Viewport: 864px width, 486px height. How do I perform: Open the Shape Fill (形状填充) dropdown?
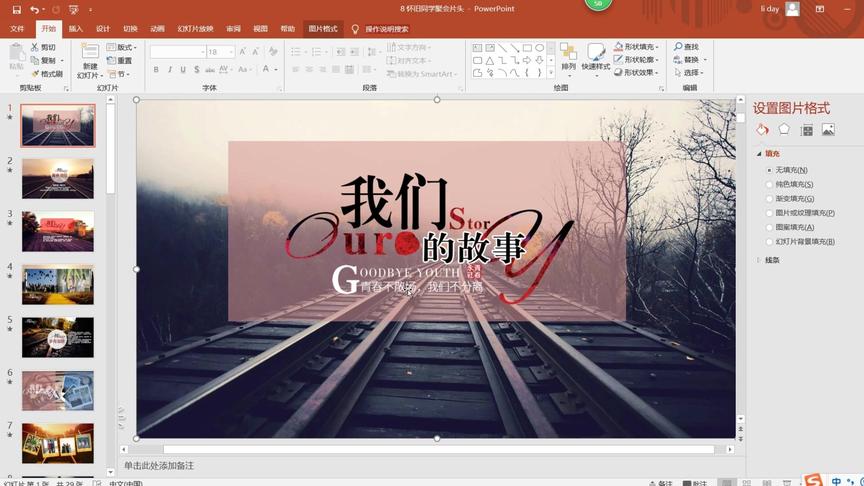(x=636, y=47)
